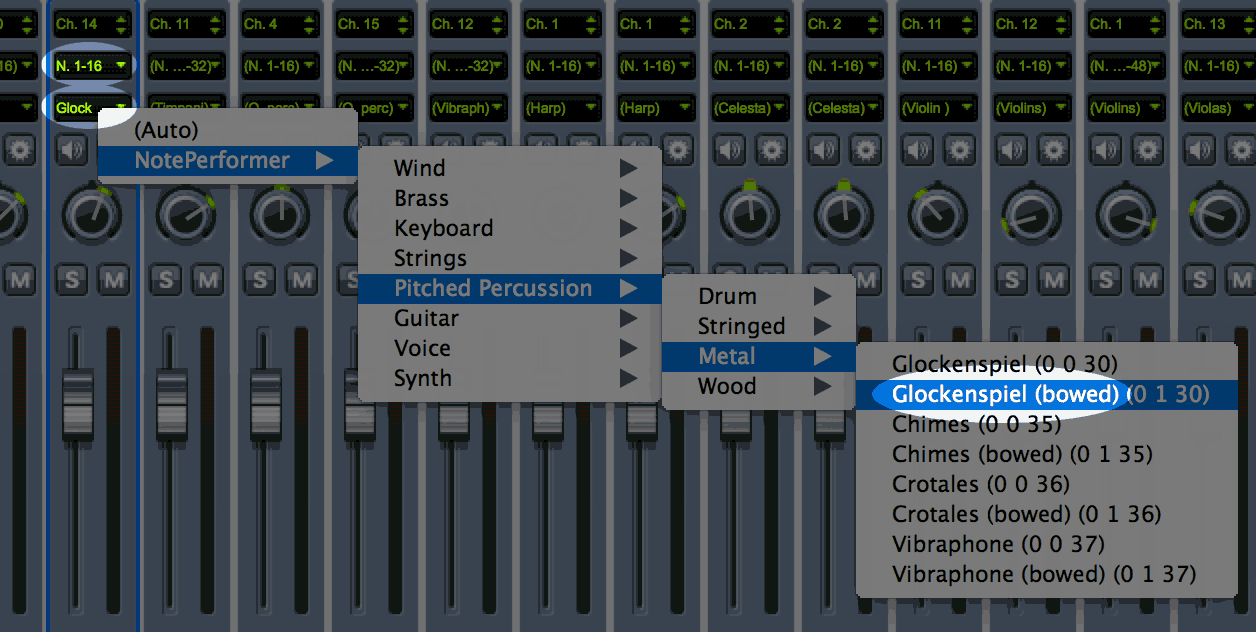Open the Drum submenu

click(x=759, y=296)
